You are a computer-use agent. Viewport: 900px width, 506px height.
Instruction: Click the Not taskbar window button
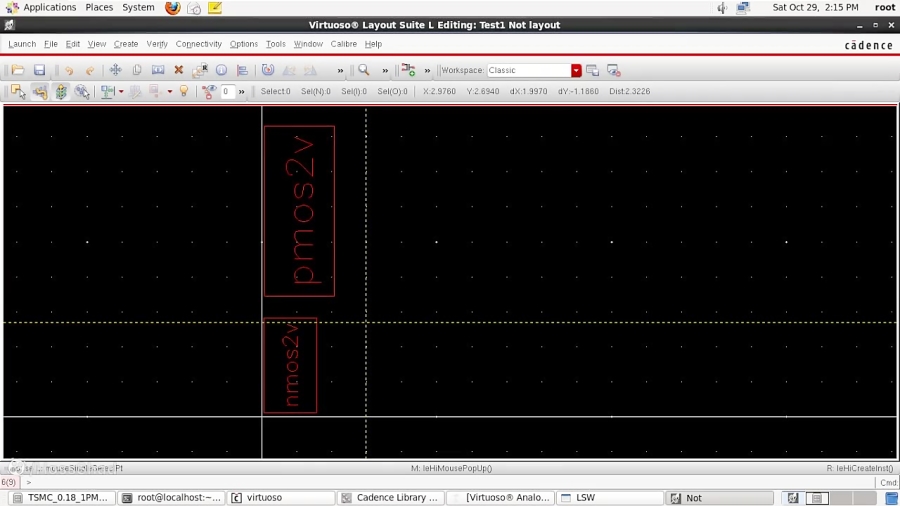[x=720, y=498]
